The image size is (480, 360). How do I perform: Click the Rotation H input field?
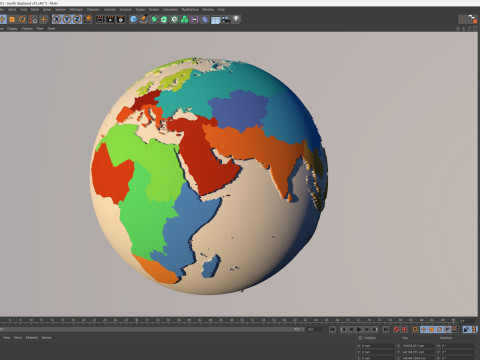click(458, 346)
